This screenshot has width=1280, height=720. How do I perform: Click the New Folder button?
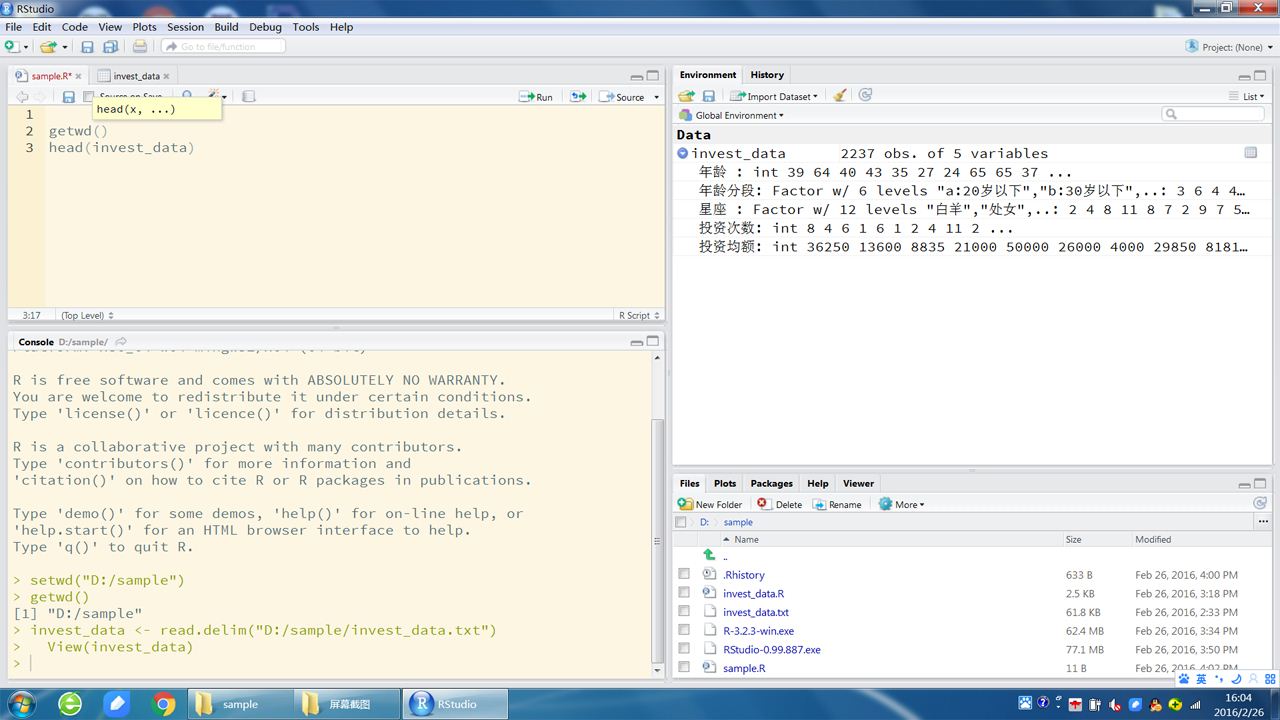pos(710,504)
